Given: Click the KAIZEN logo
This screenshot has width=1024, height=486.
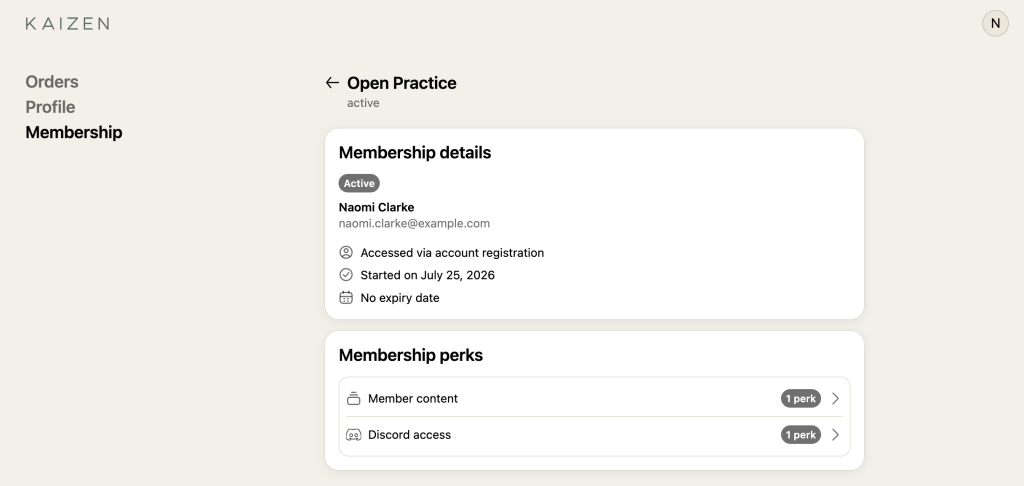Looking at the screenshot, I should point(67,24).
